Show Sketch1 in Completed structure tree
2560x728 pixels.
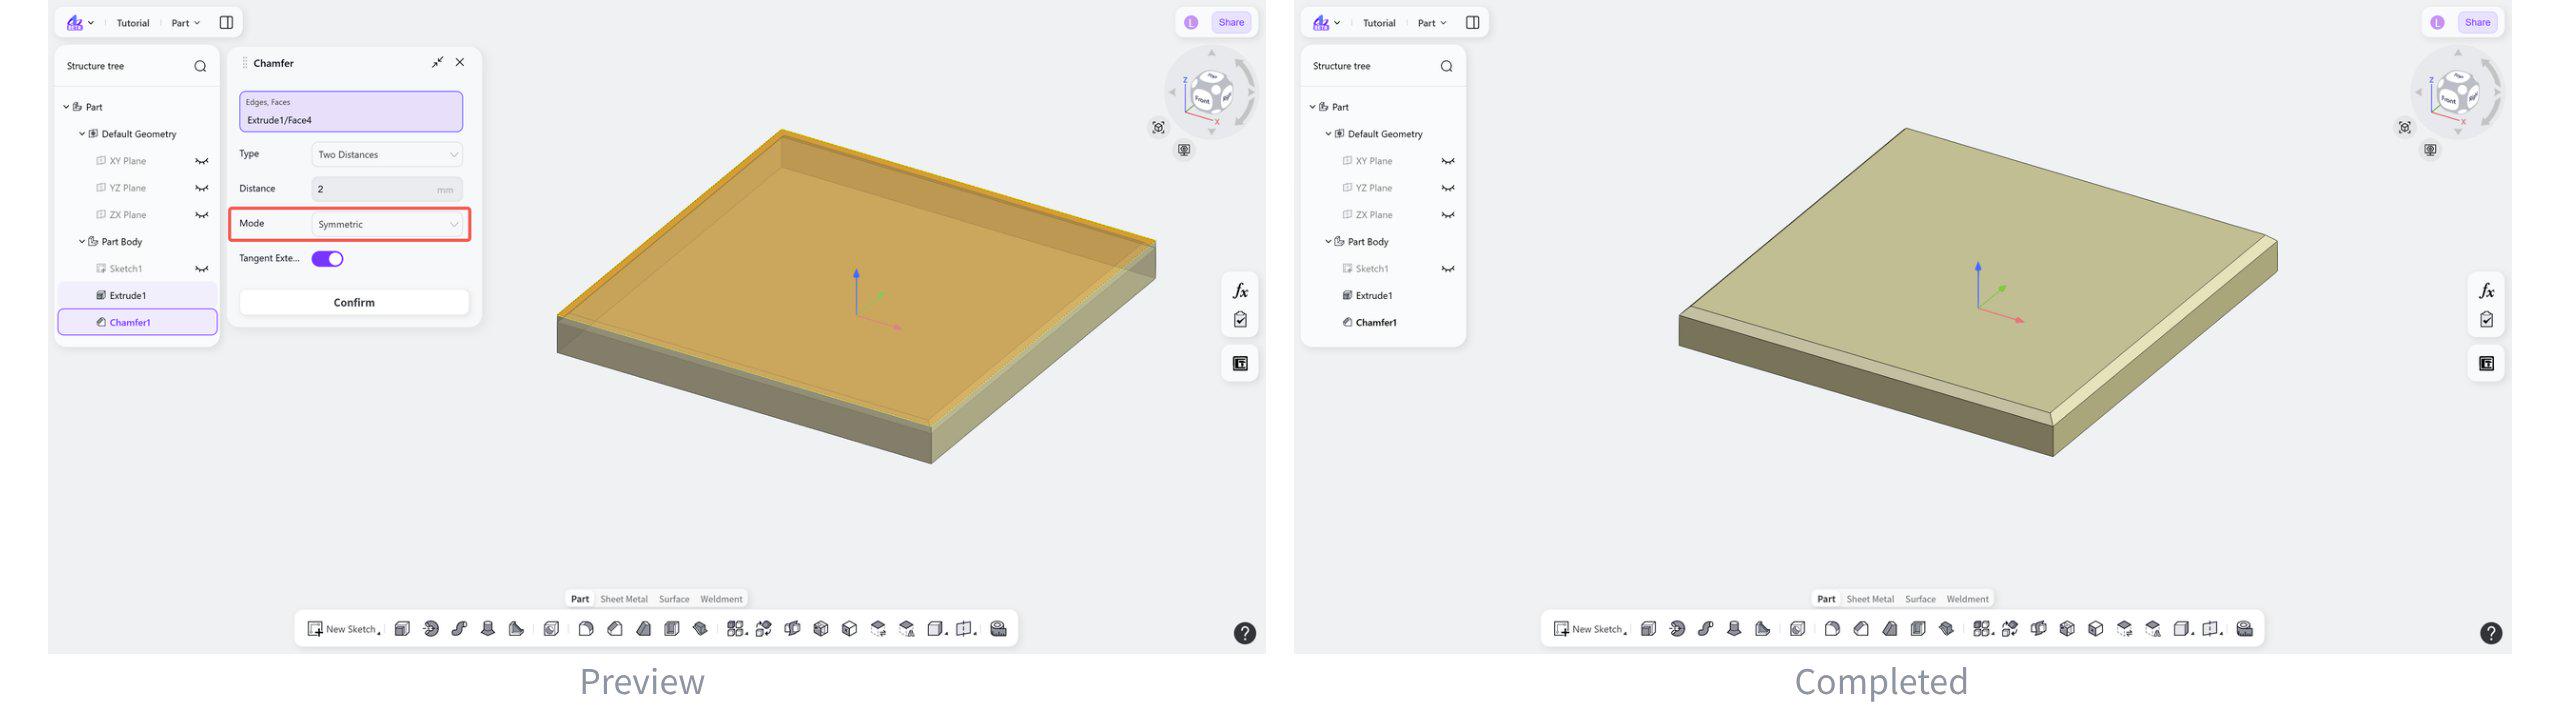coord(1448,269)
